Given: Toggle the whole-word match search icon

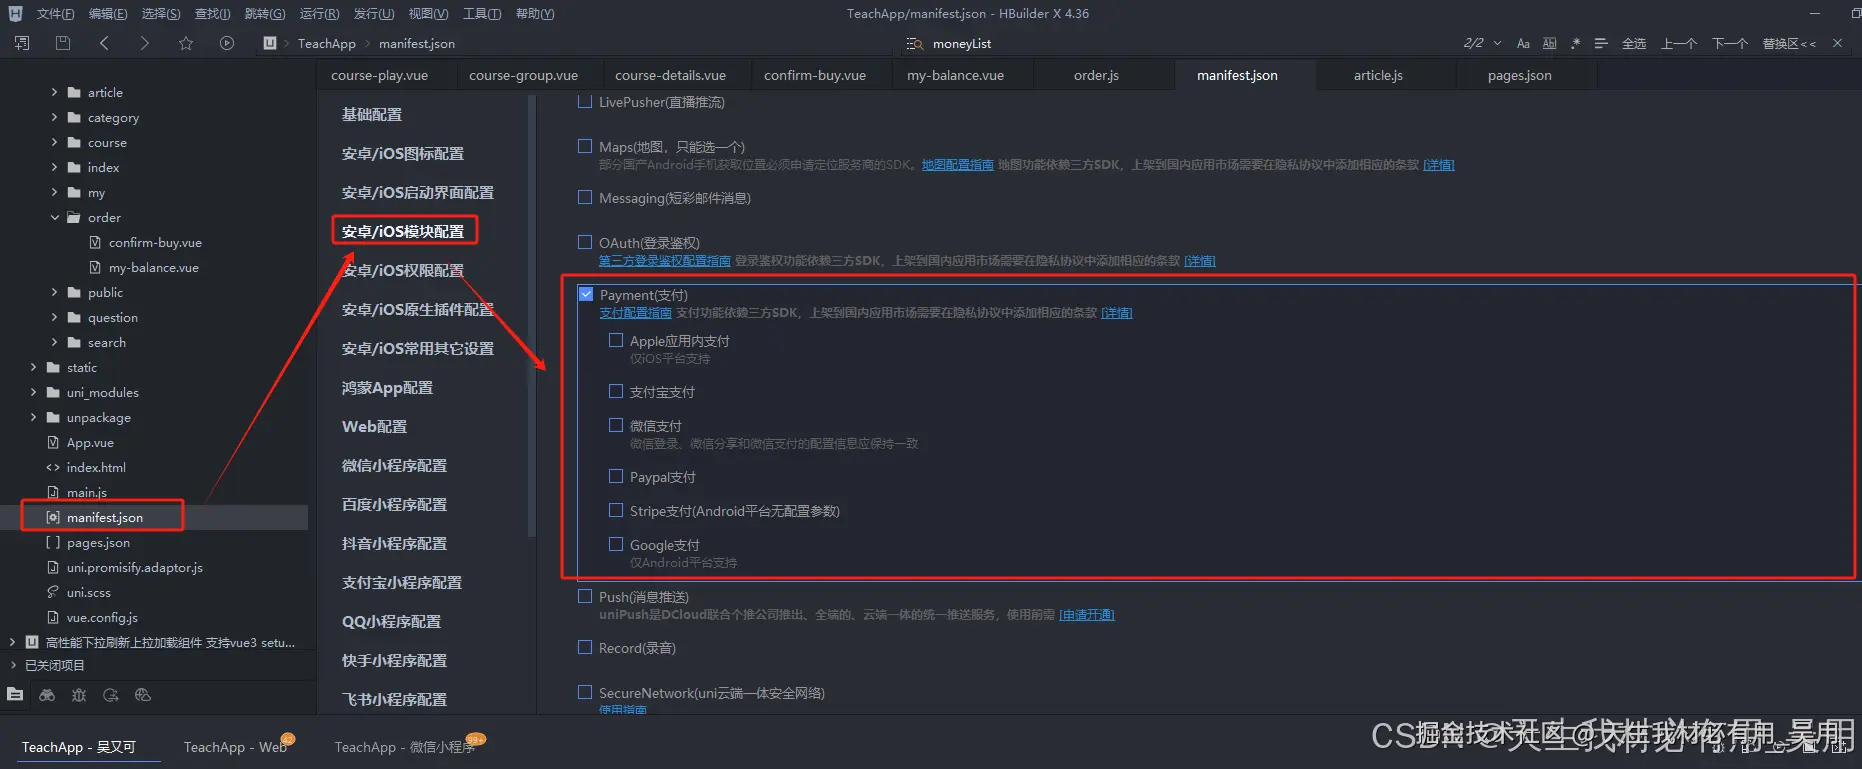Looking at the screenshot, I should click(x=1549, y=43).
